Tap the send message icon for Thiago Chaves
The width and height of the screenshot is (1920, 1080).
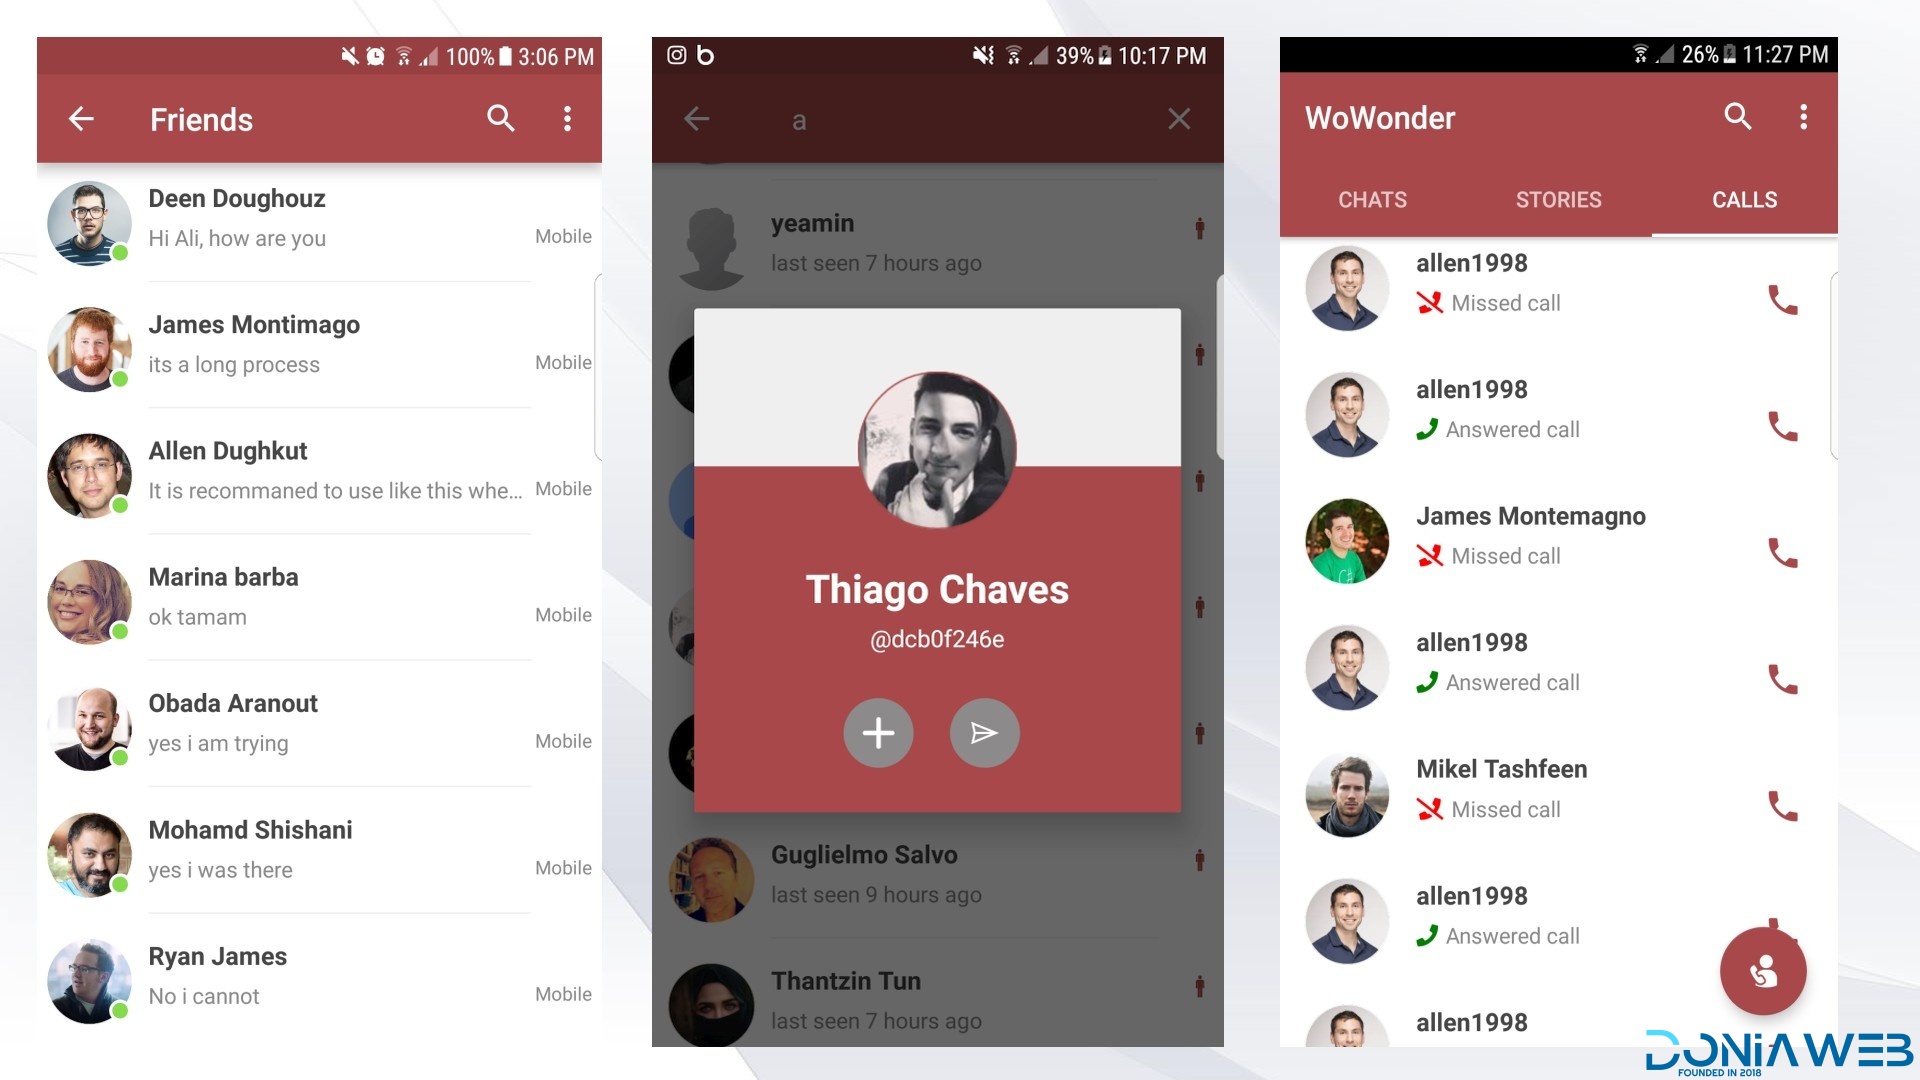984,733
